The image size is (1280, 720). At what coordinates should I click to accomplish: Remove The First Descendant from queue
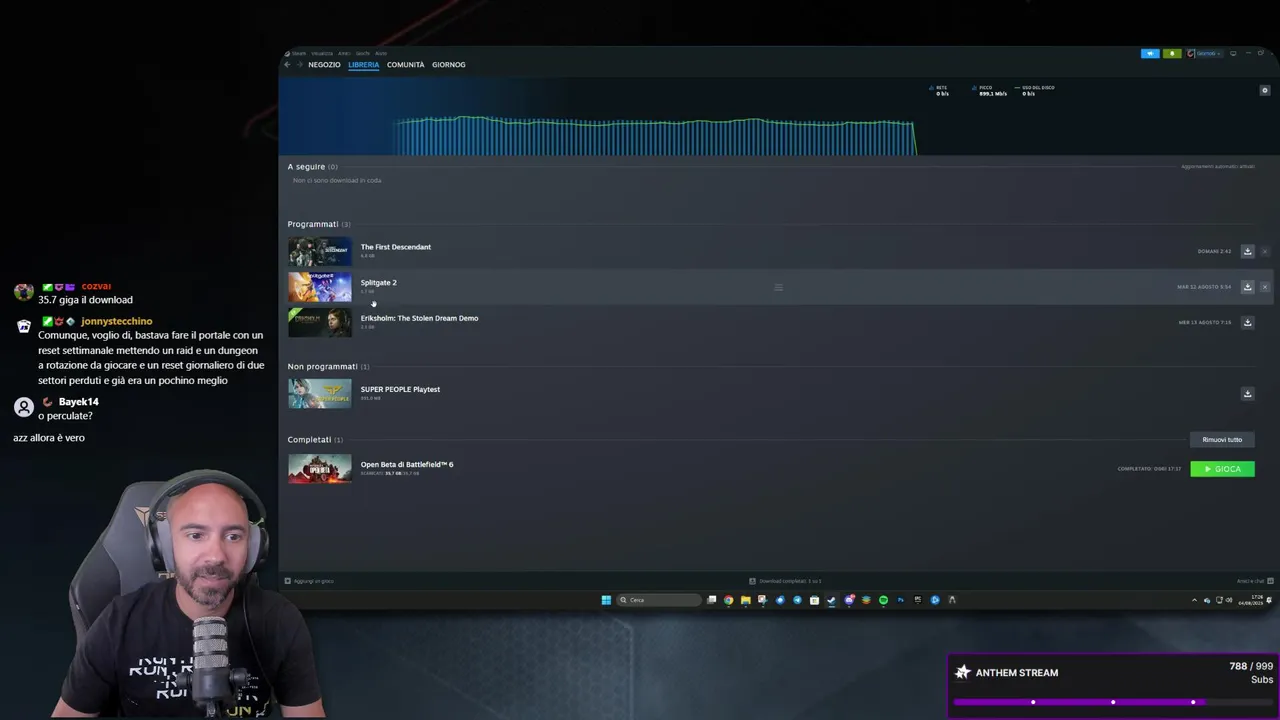[x=1265, y=251]
